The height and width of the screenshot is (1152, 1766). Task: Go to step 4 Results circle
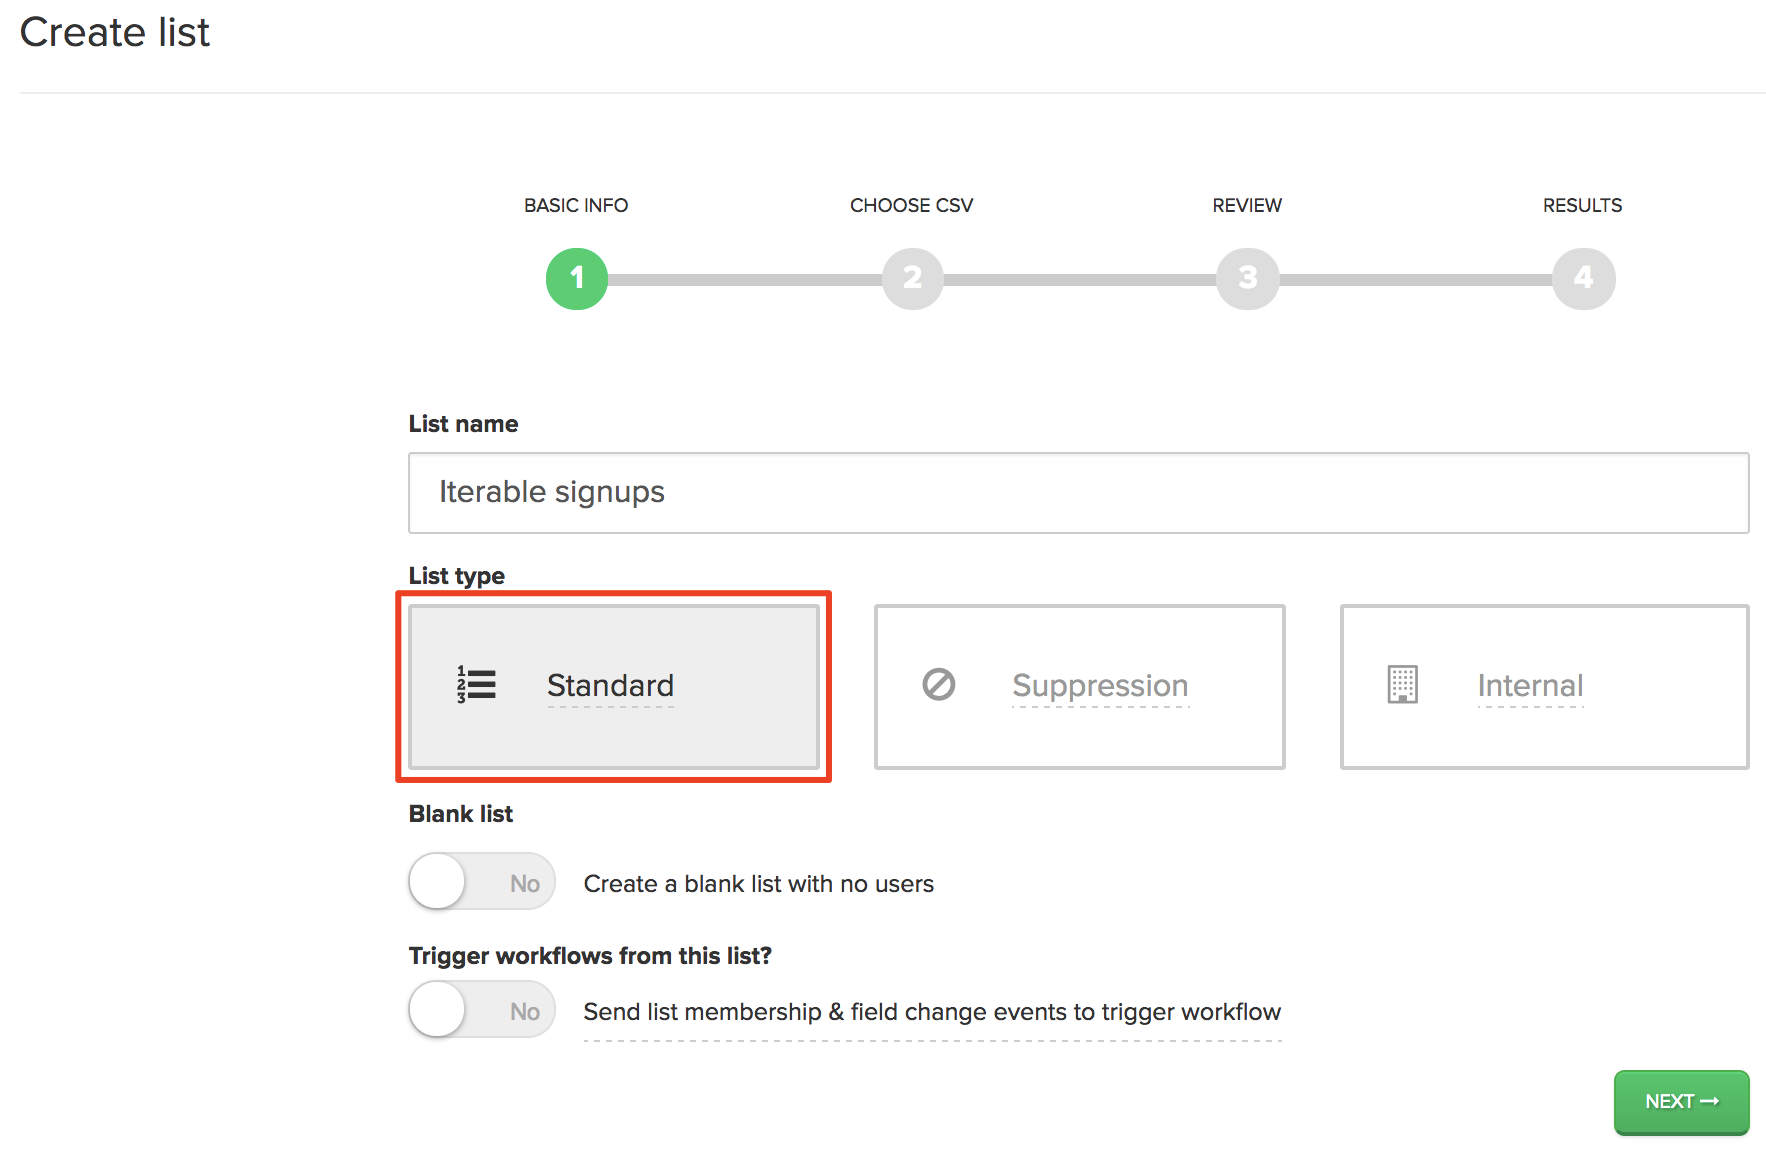(1583, 278)
